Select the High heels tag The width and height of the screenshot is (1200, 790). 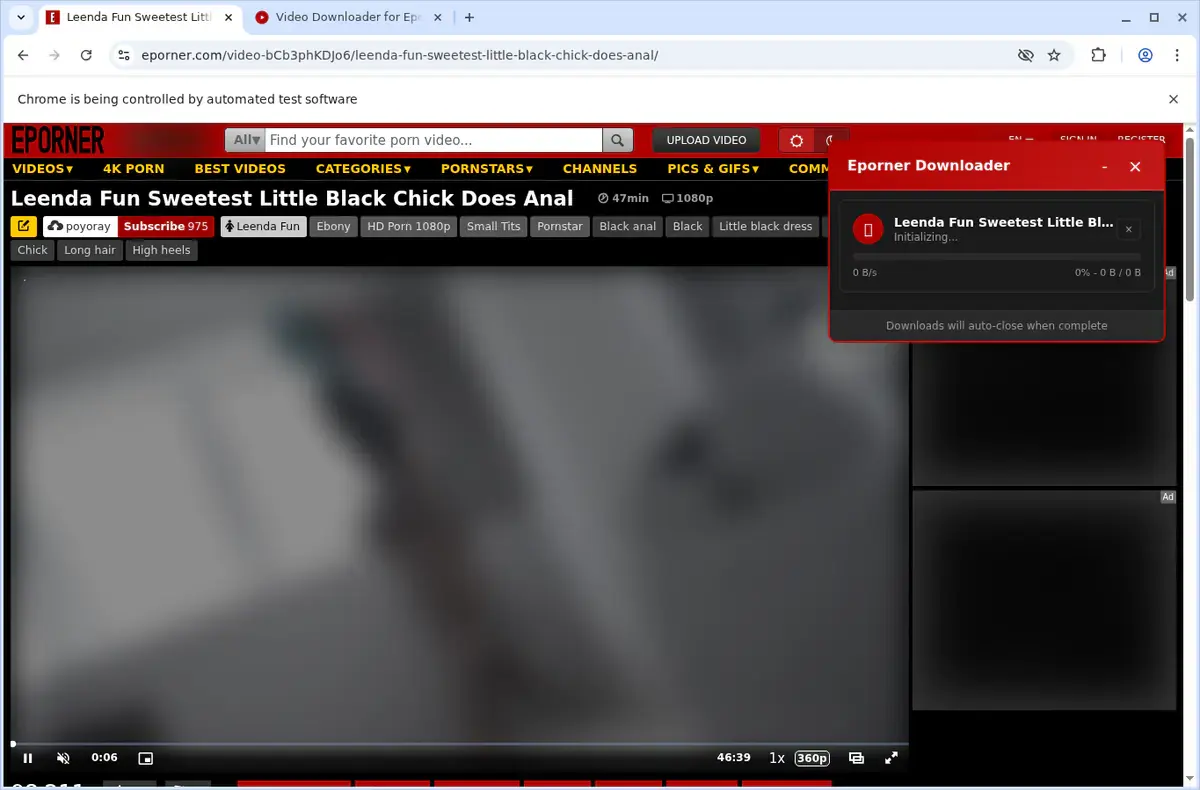point(161,250)
